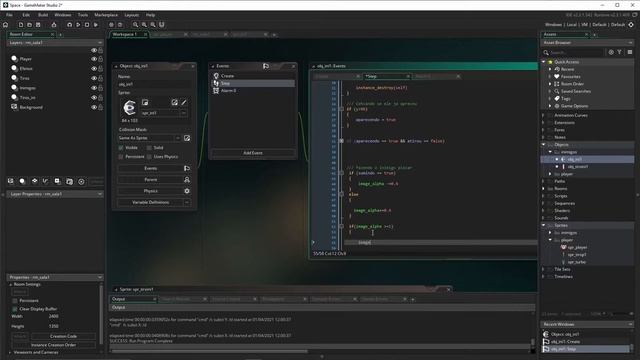Viewport: 640px width, 360px height.
Task: Open the File menu
Action: point(9,15)
